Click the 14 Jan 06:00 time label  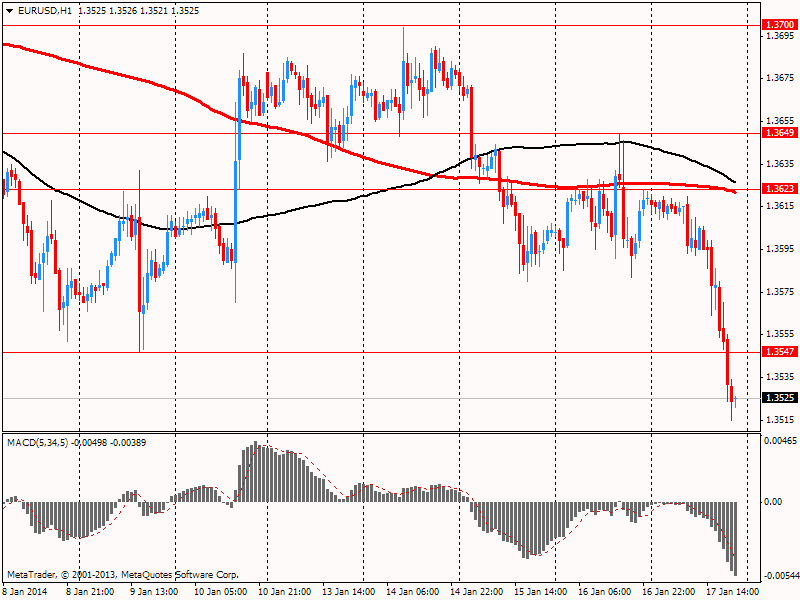click(x=412, y=591)
